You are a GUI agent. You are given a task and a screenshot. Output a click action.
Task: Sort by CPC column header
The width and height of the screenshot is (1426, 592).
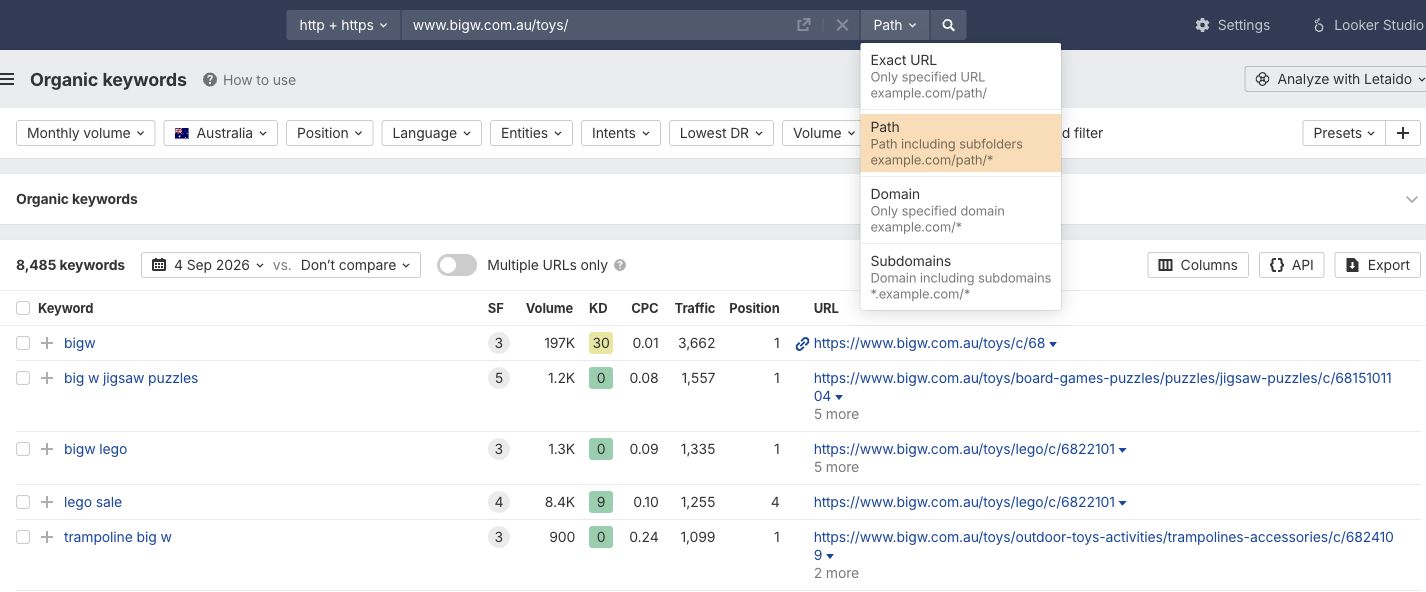(645, 308)
